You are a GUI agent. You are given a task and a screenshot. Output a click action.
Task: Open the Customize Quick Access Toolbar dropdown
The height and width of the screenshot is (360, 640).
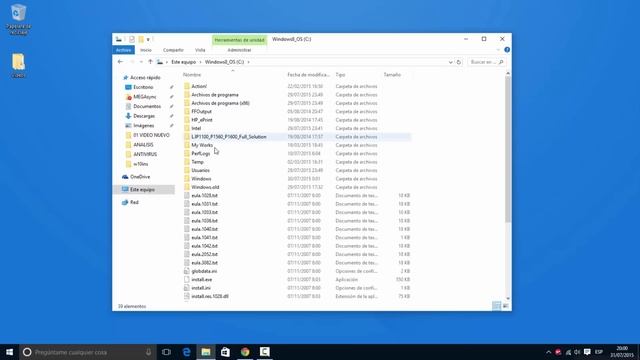click(148, 40)
